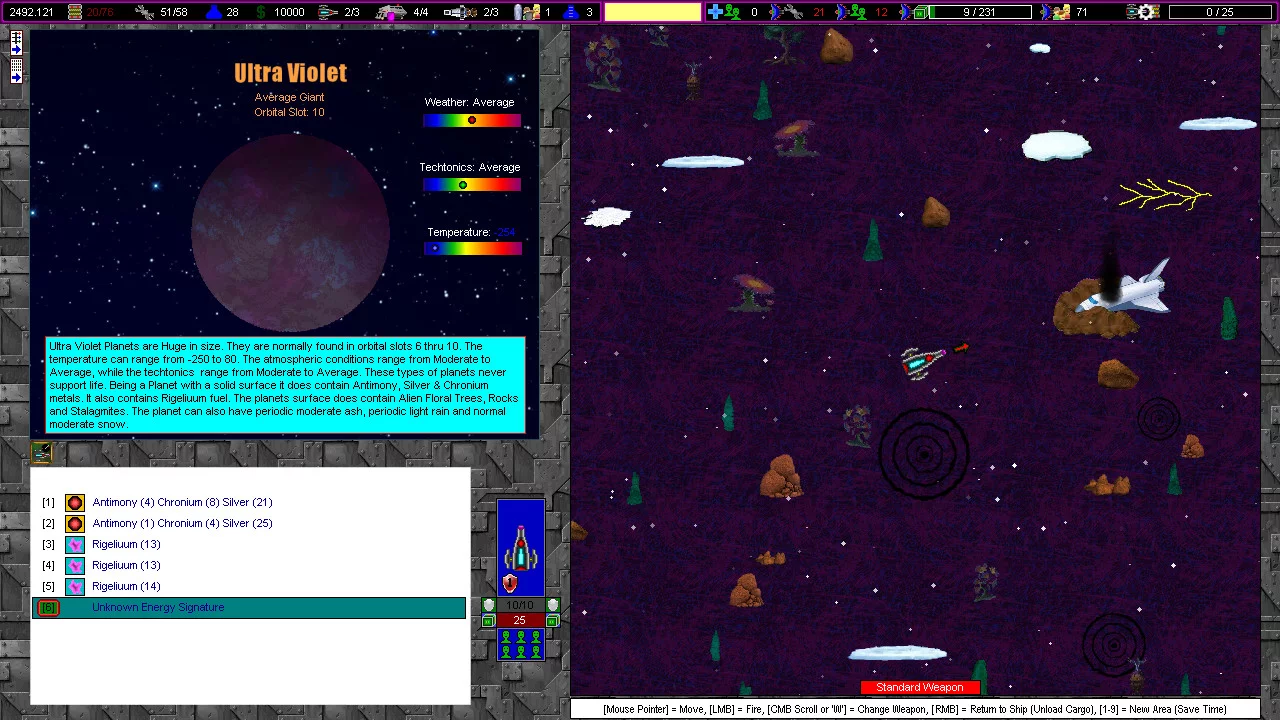Click the blue arrow panel icon at top left

16,43
